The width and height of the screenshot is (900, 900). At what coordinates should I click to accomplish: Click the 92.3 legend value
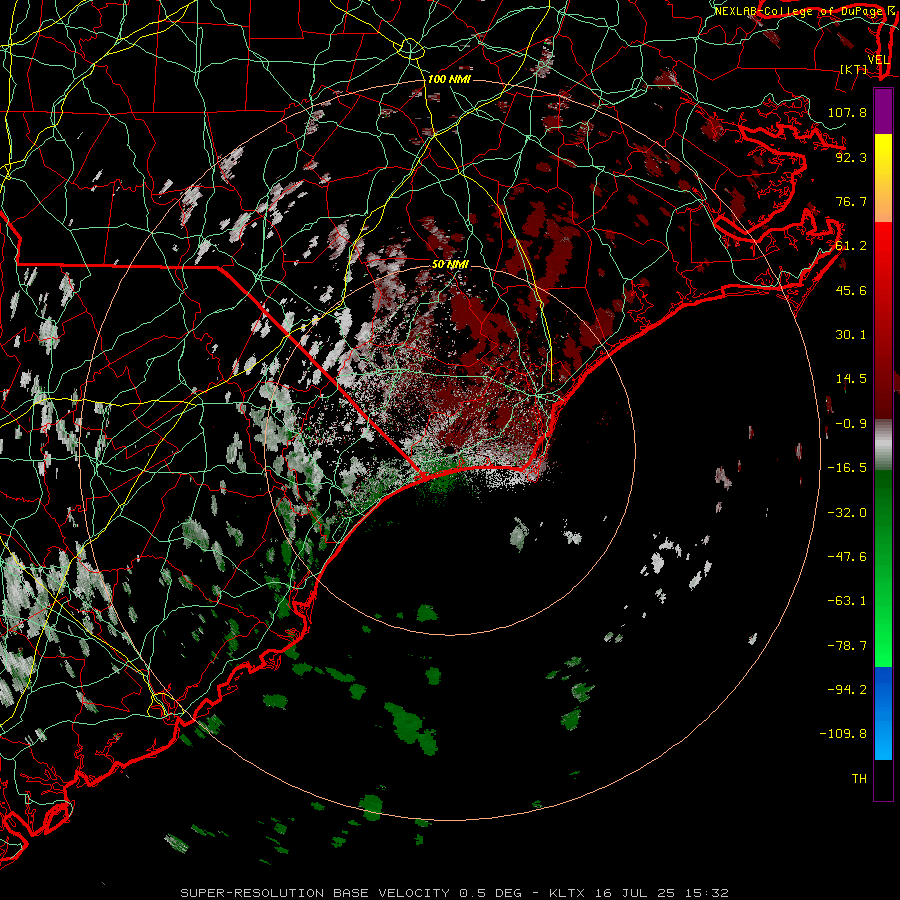pyautogui.click(x=851, y=157)
